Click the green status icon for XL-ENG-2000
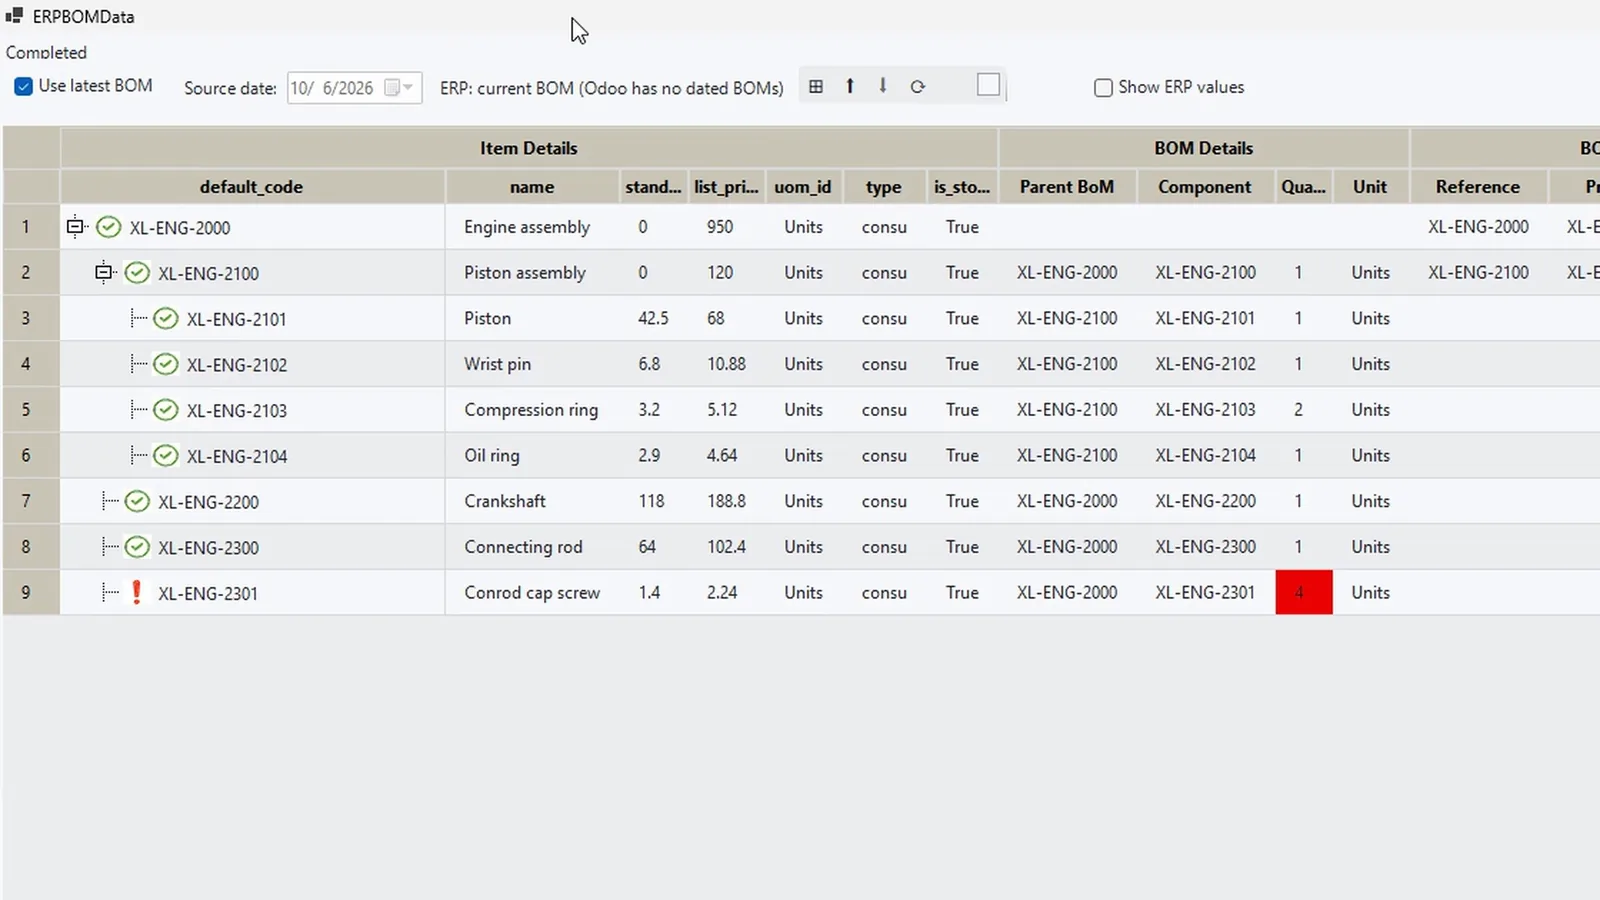This screenshot has width=1600, height=900. coord(108,228)
